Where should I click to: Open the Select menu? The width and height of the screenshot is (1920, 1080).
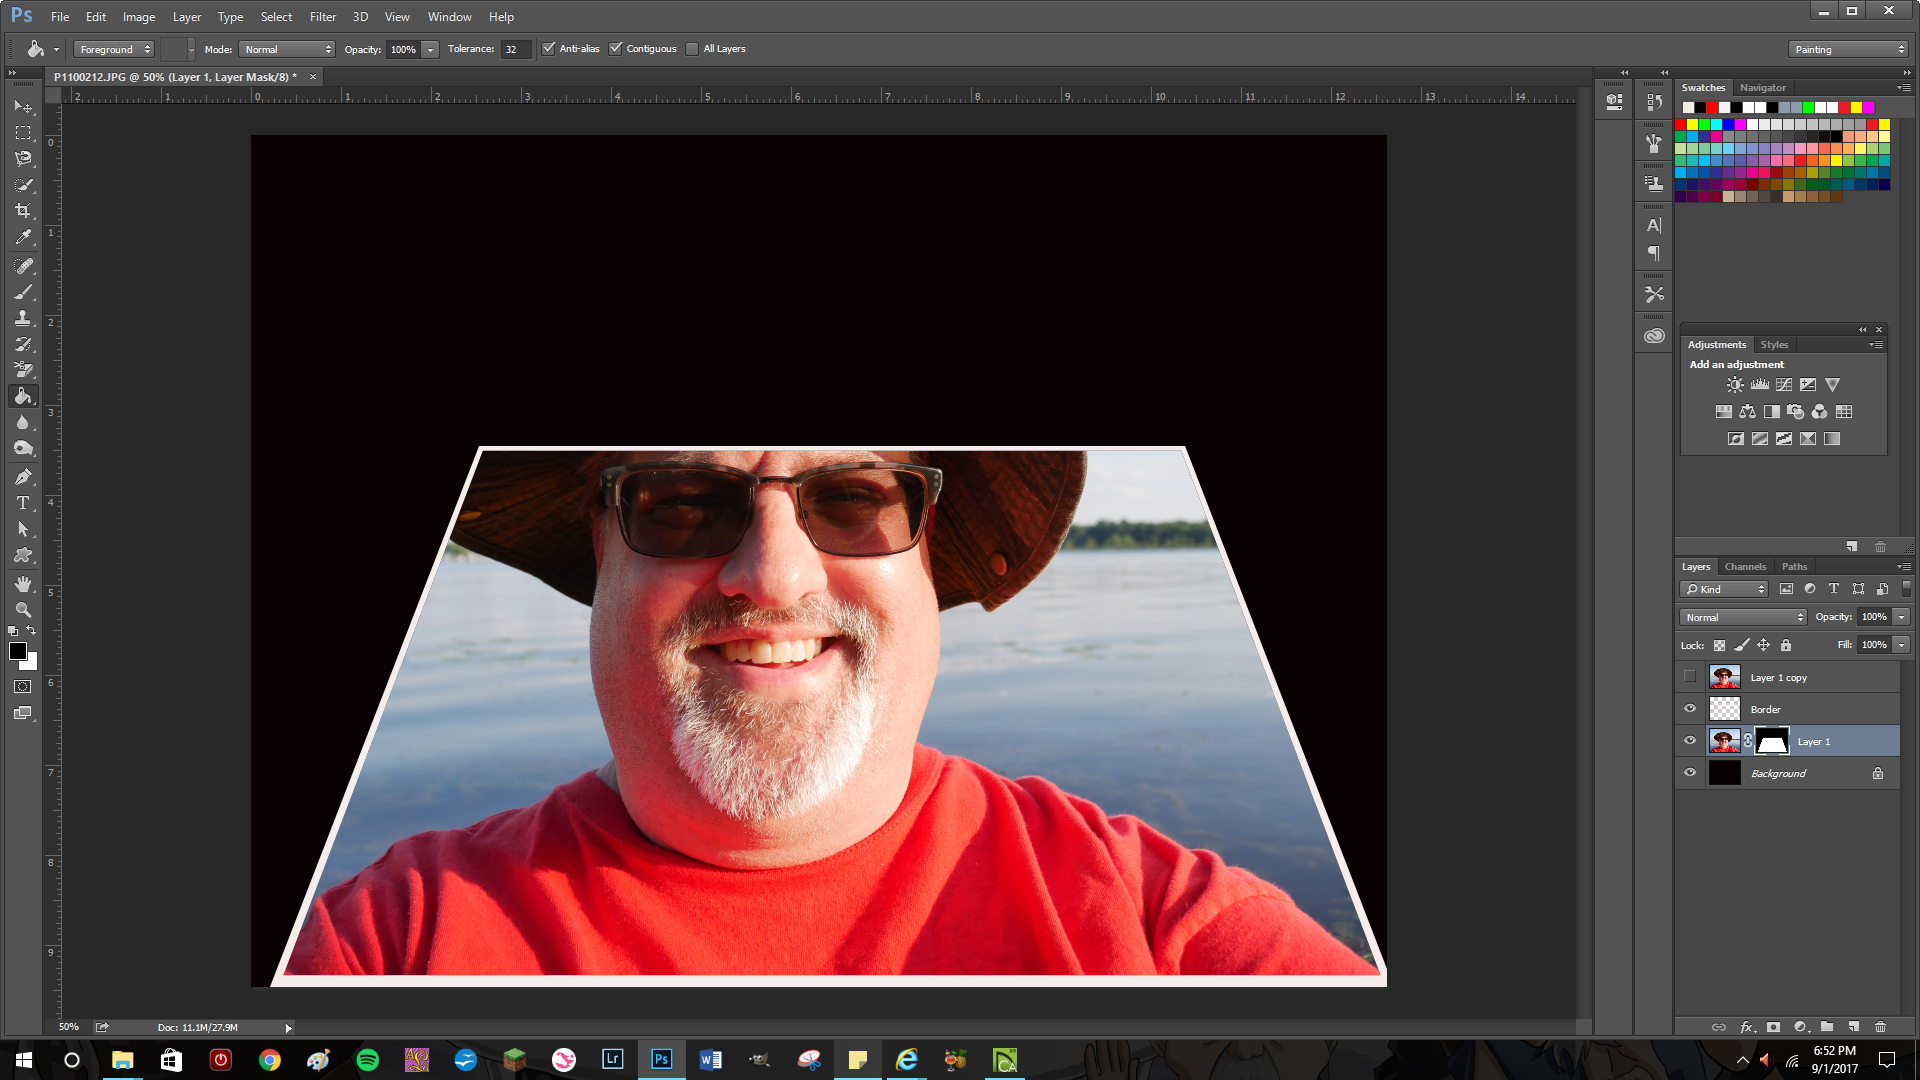[x=276, y=17]
